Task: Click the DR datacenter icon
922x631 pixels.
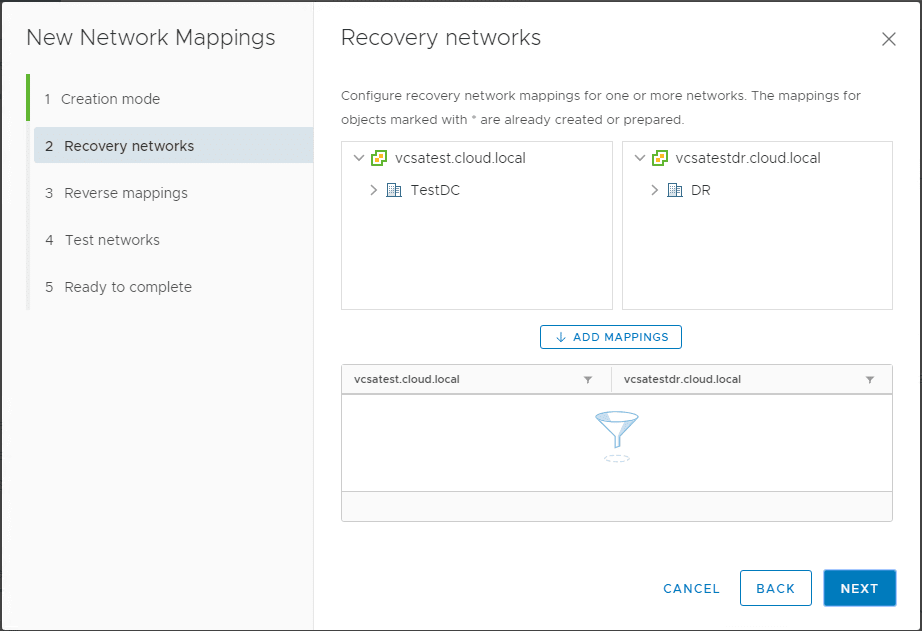Action: (675, 190)
